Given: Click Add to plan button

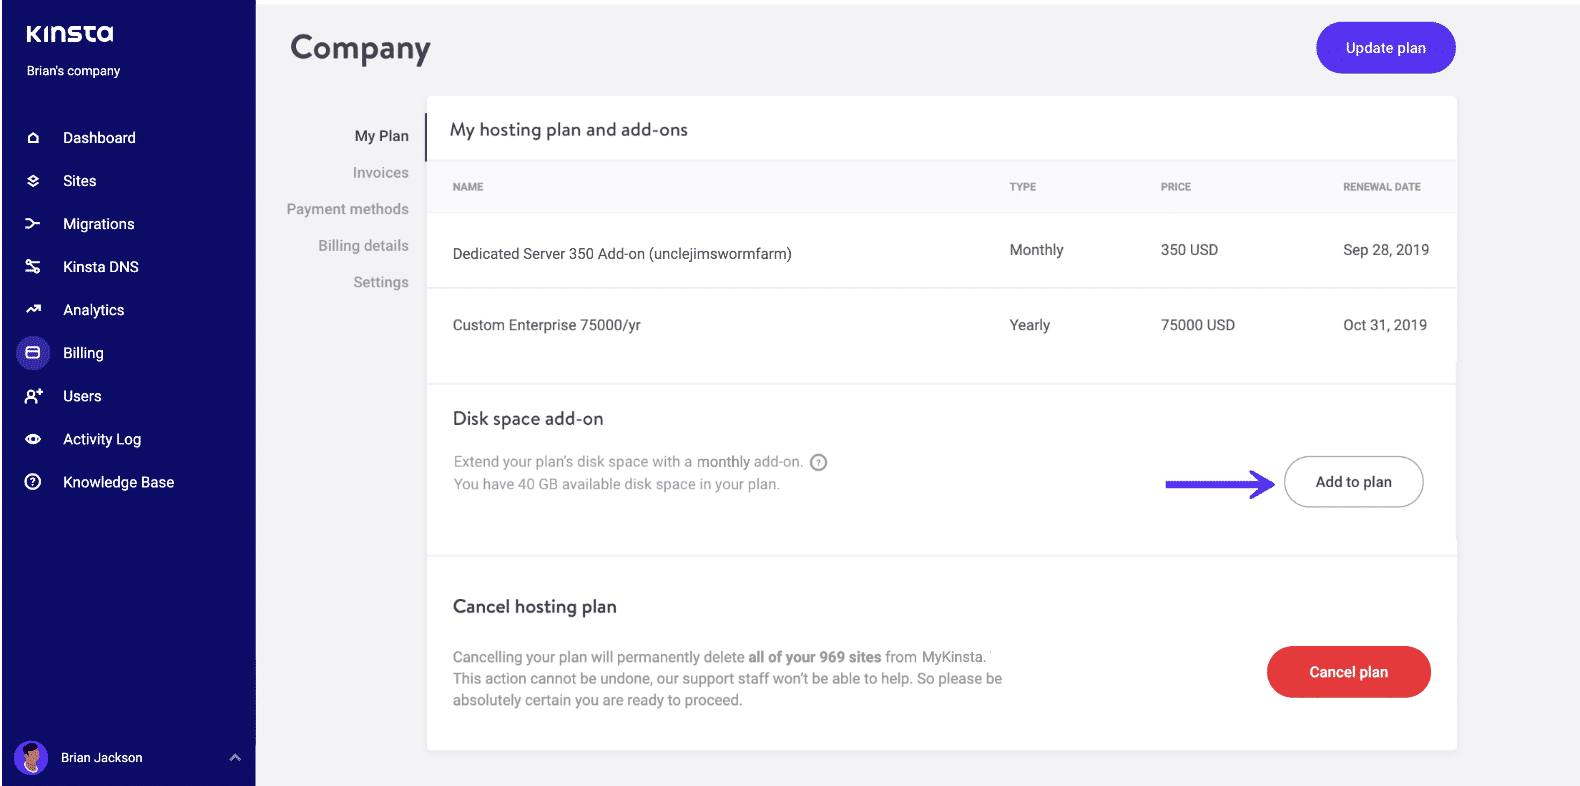Looking at the screenshot, I should tap(1353, 482).
